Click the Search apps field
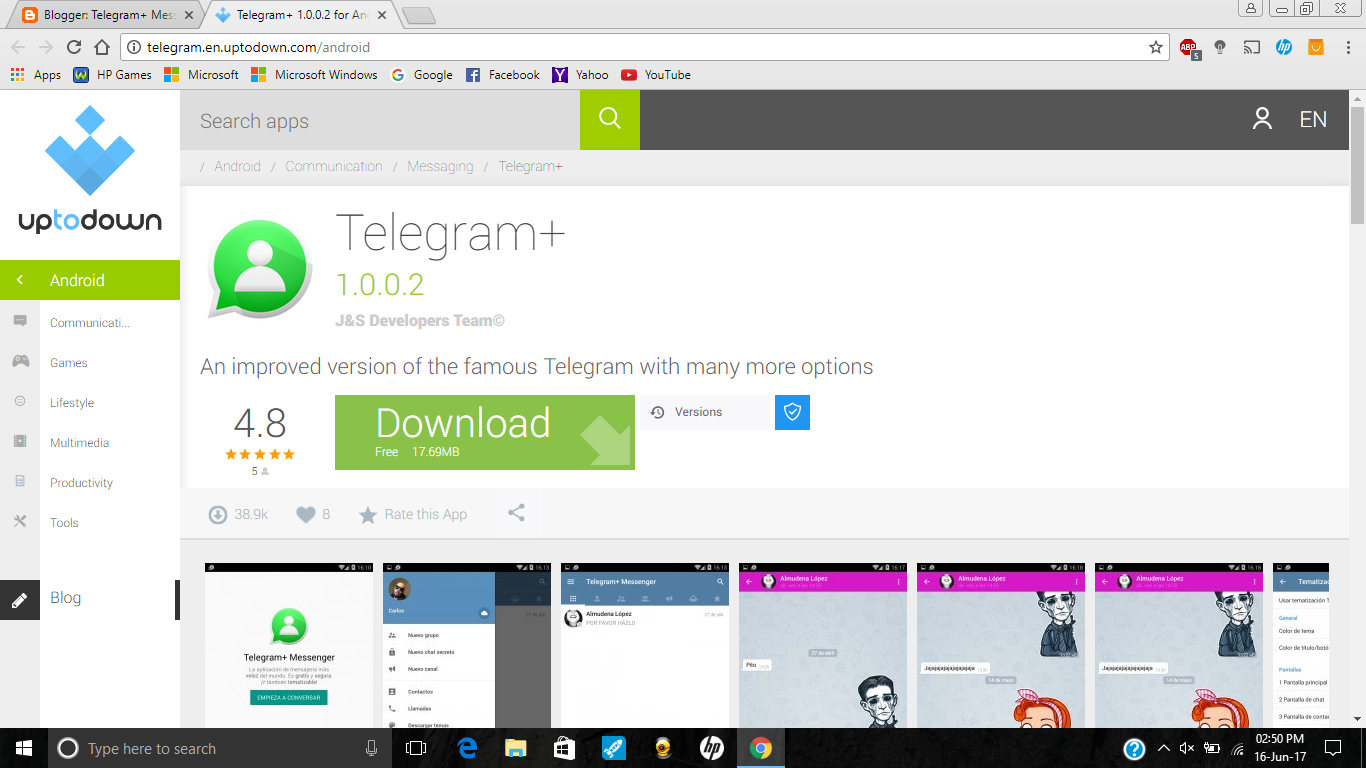 380,120
